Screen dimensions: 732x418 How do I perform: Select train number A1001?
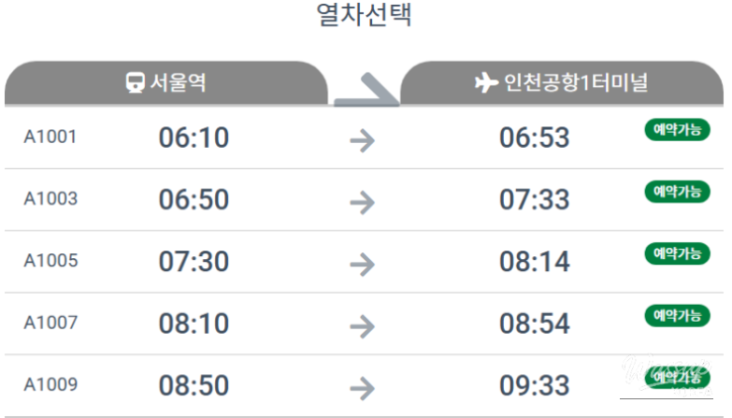click(50, 137)
